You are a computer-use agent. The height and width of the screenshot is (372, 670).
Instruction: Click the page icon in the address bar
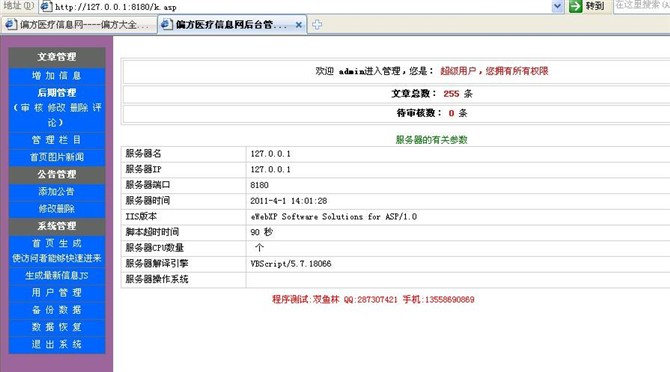coord(46,6)
